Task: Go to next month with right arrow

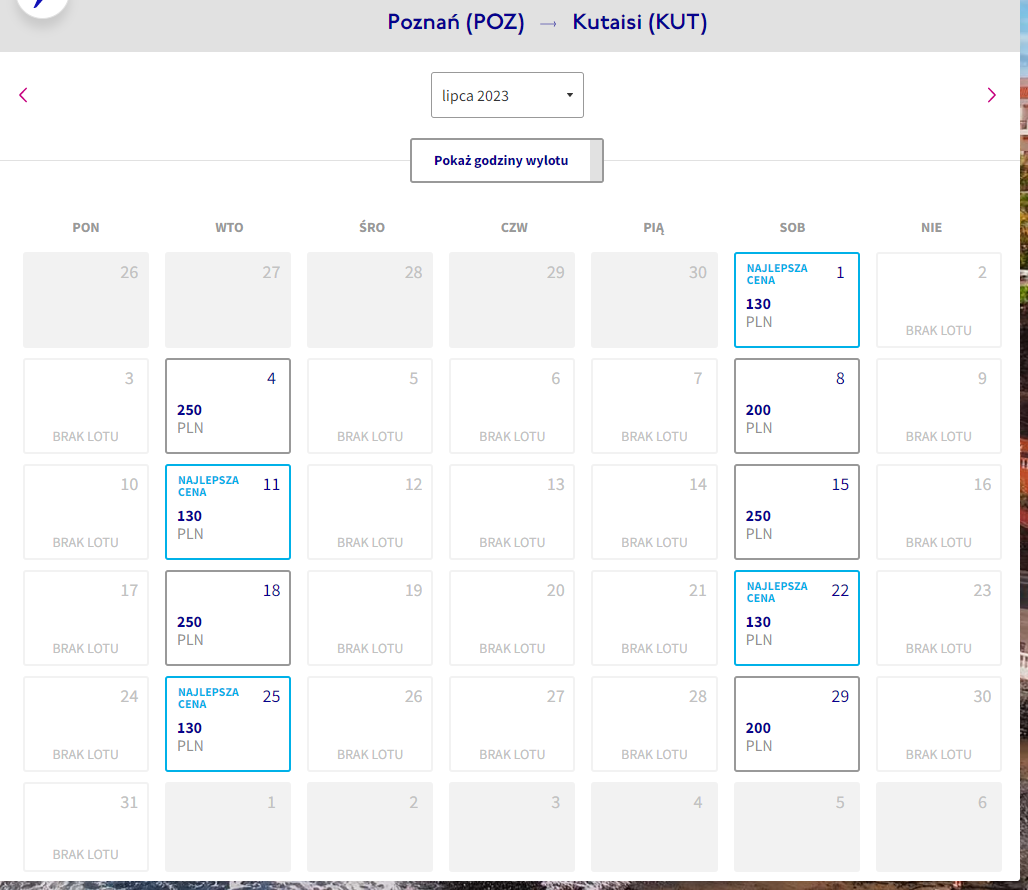Action: tap(991, 95)
